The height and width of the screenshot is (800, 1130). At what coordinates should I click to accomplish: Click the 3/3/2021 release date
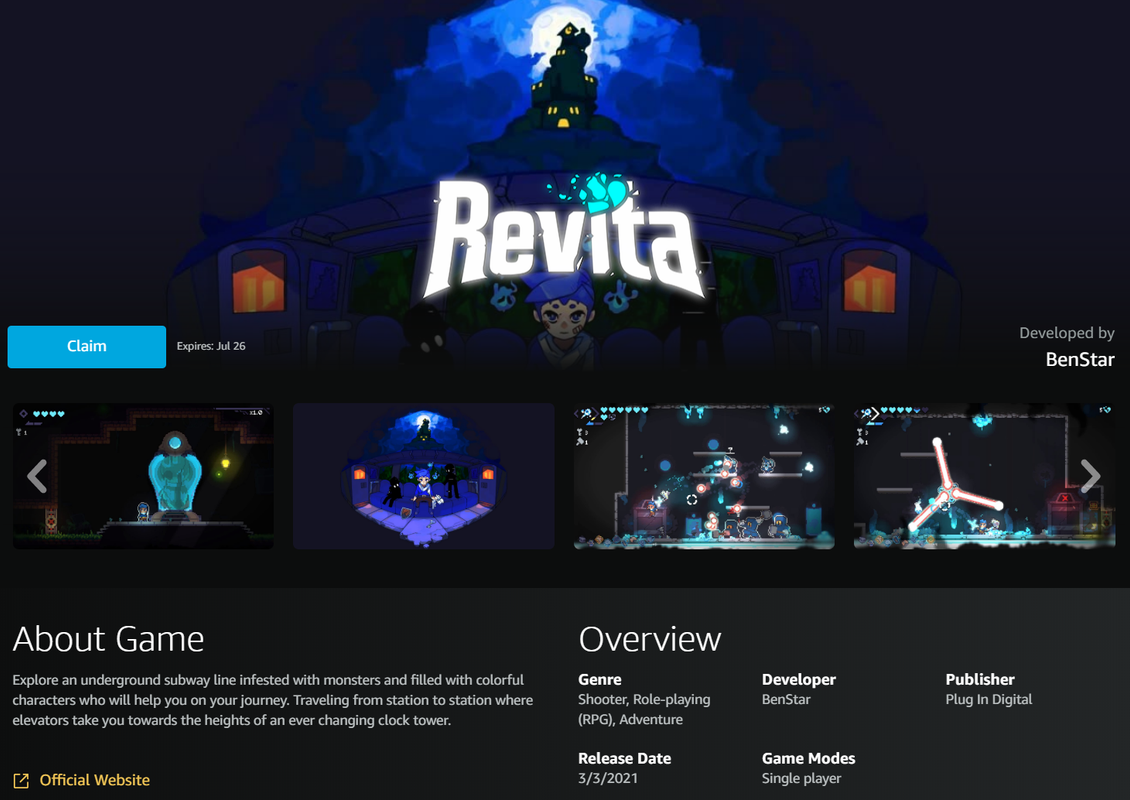[x=608, y=778]
